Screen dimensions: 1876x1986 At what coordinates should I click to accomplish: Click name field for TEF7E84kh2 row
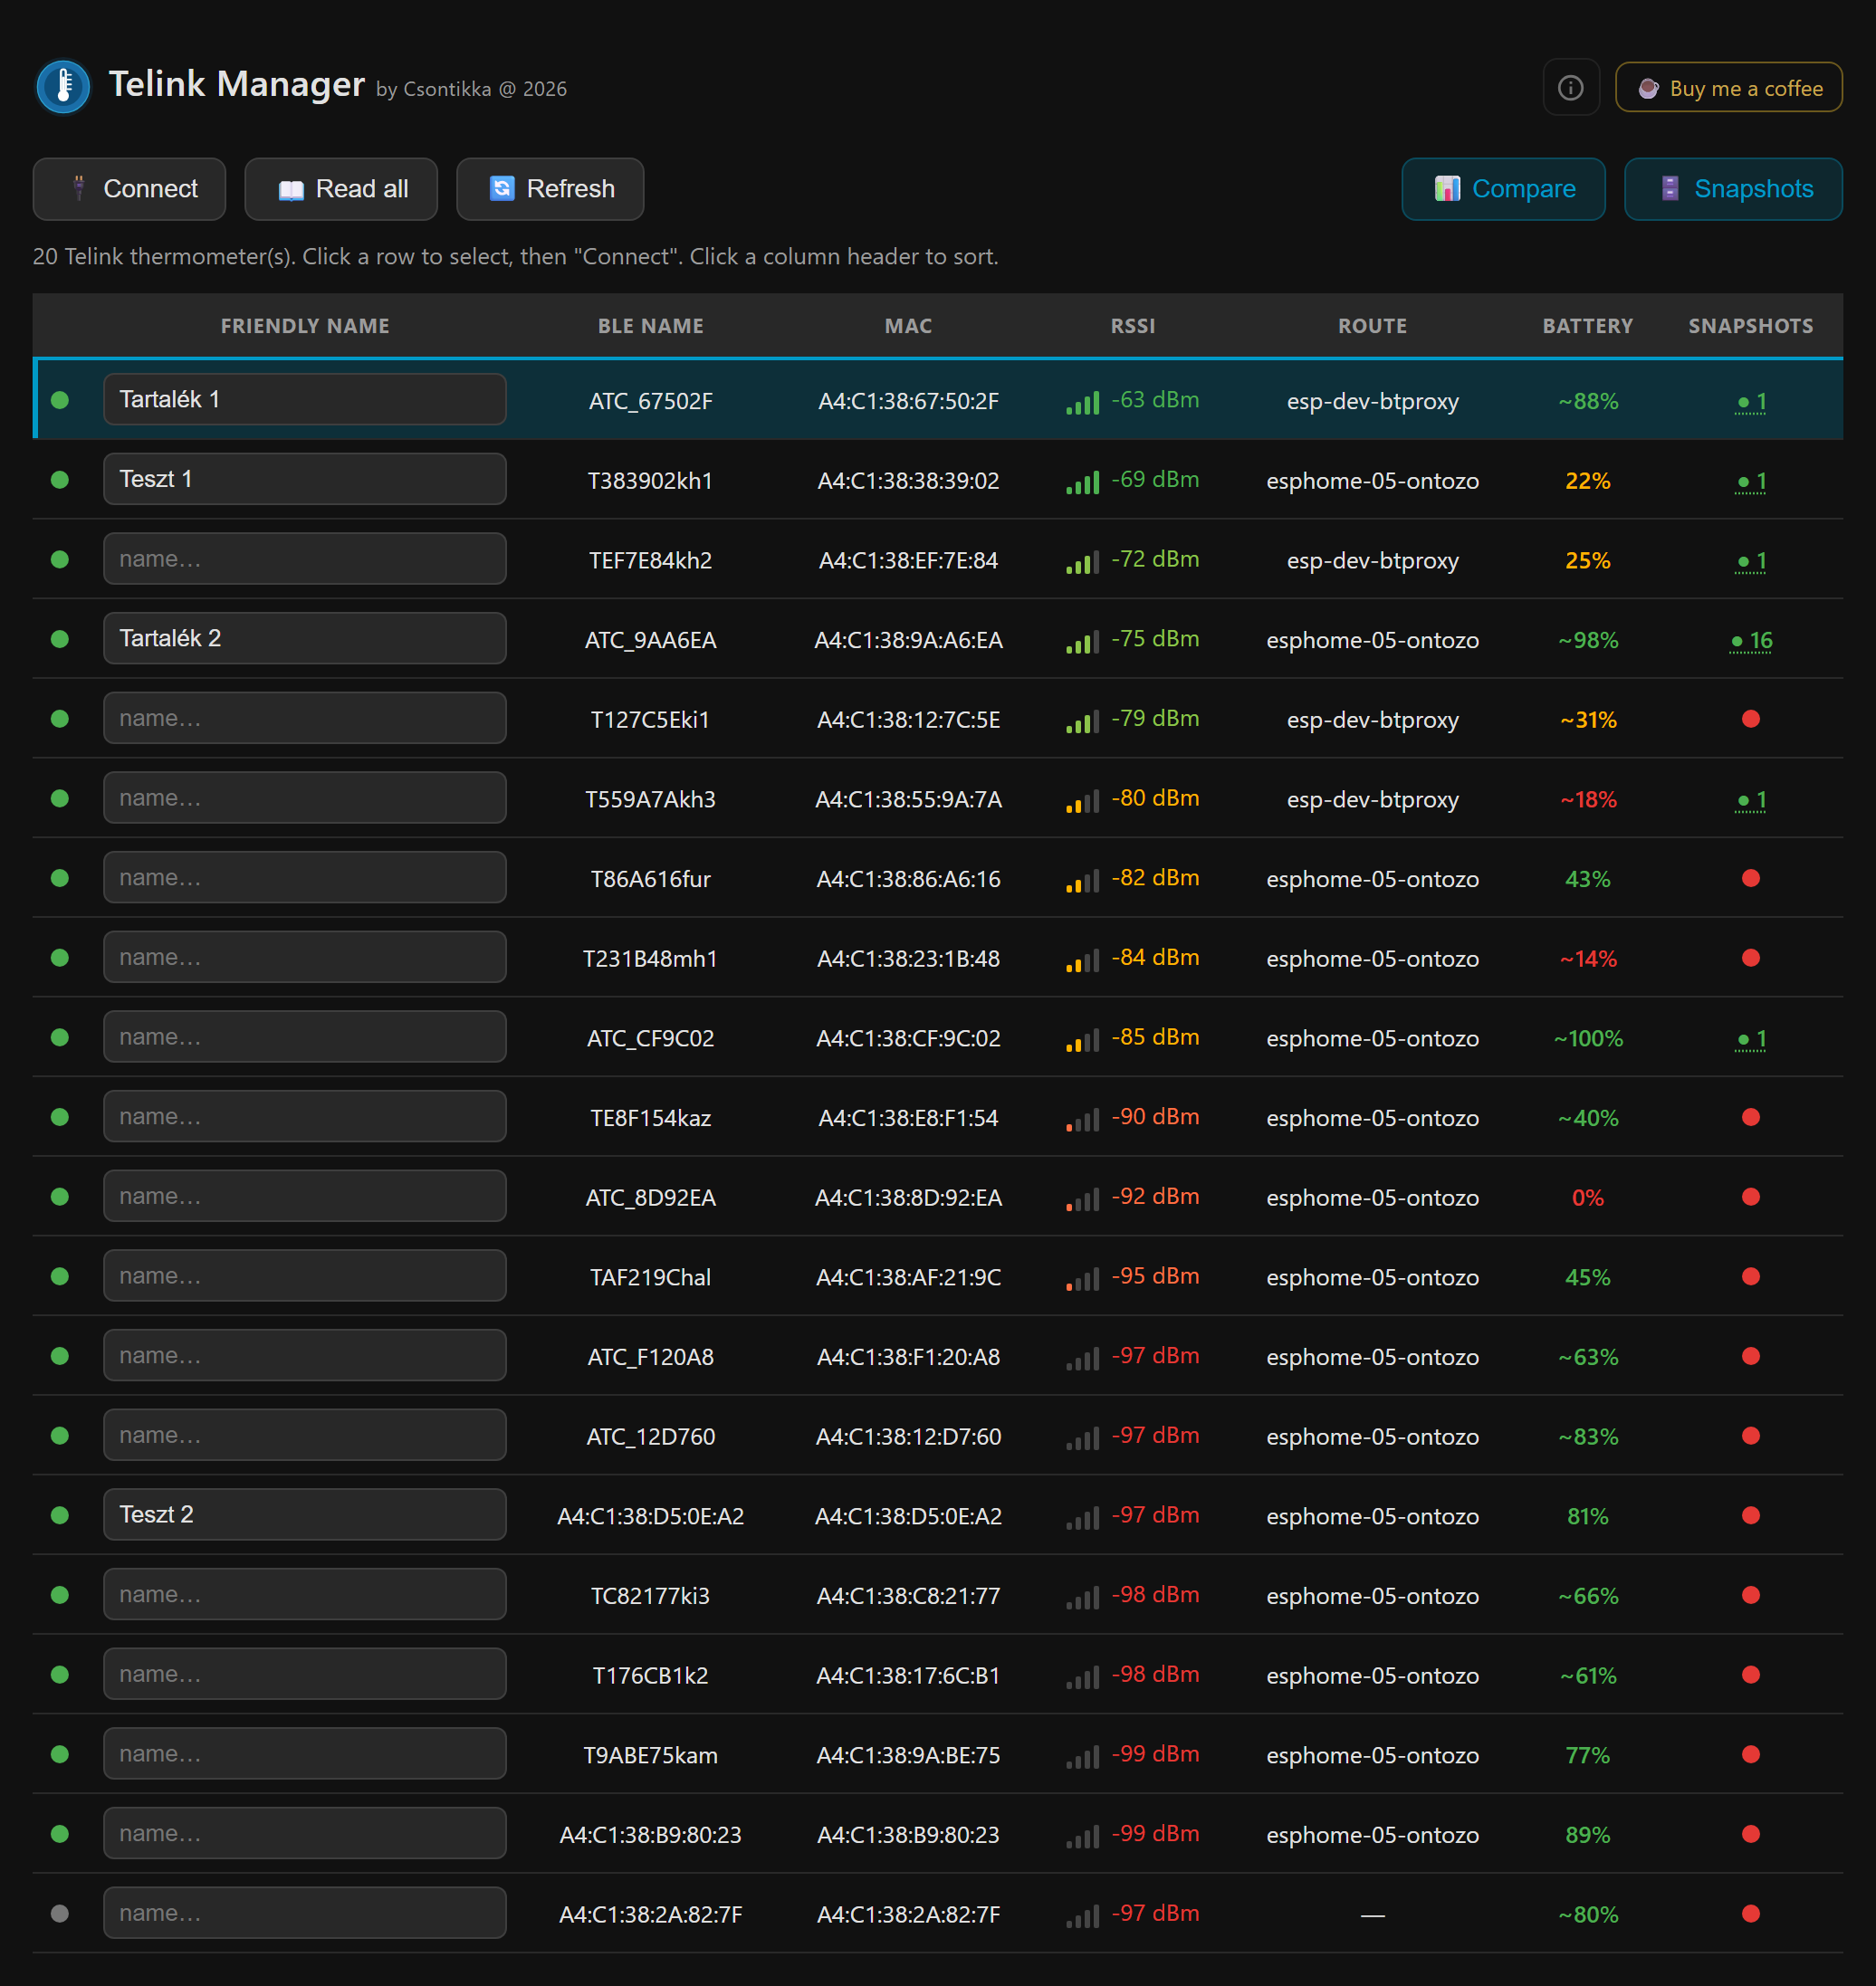(304, 559)
